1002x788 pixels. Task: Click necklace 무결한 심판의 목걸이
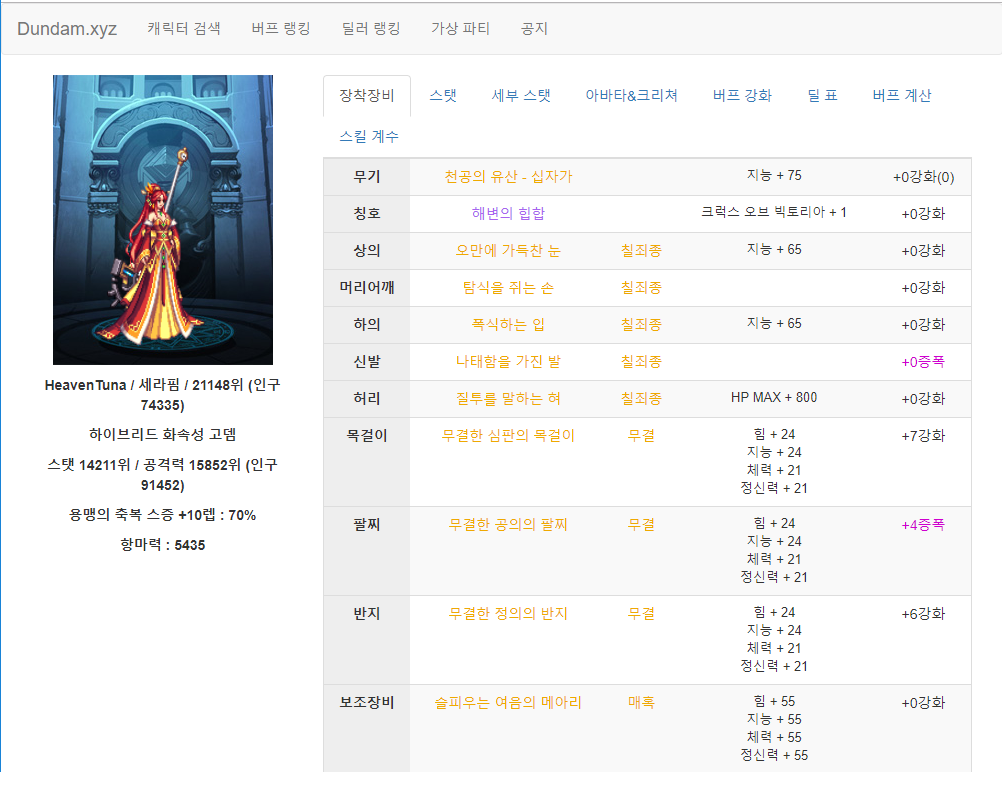(509, 436)
